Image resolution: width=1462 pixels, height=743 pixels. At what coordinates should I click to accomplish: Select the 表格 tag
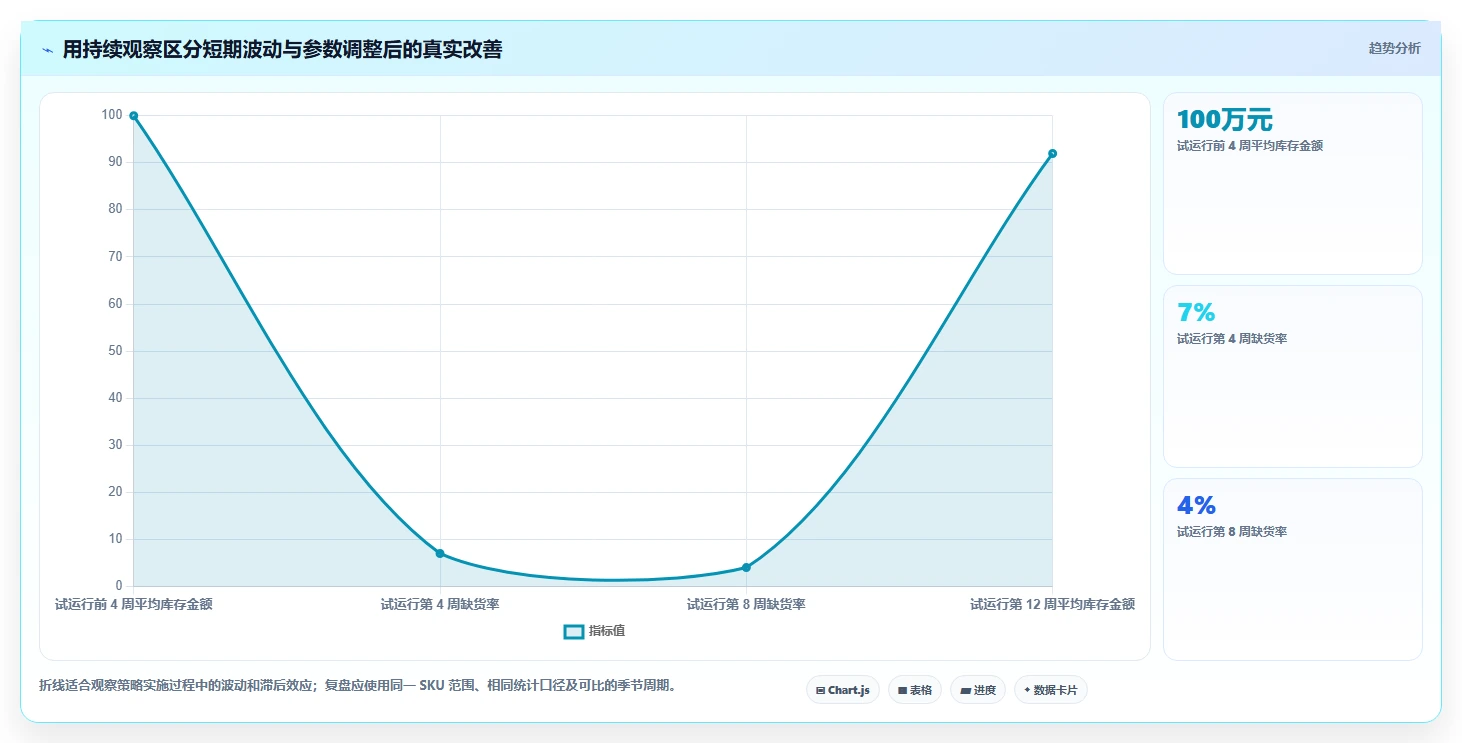pos(915,690)
